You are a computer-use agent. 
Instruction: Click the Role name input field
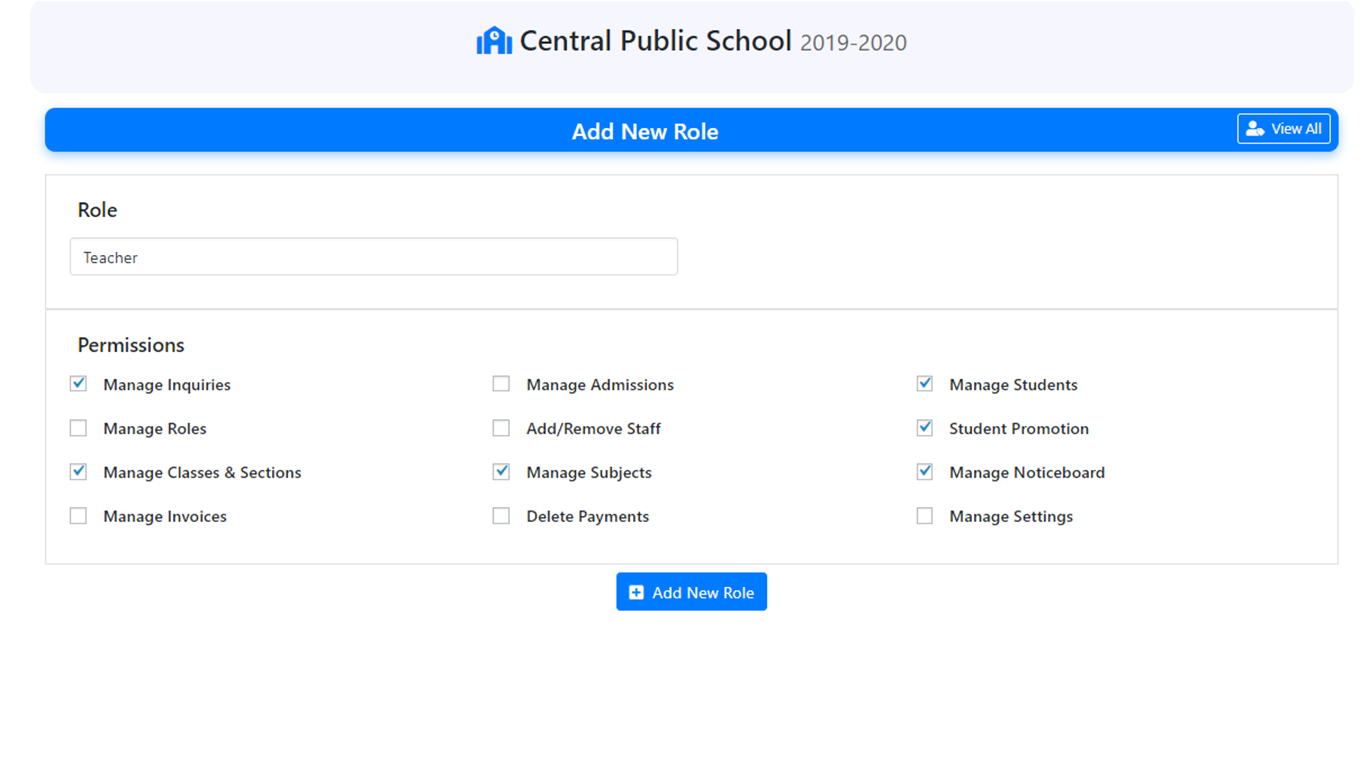[x=373, y=257]
